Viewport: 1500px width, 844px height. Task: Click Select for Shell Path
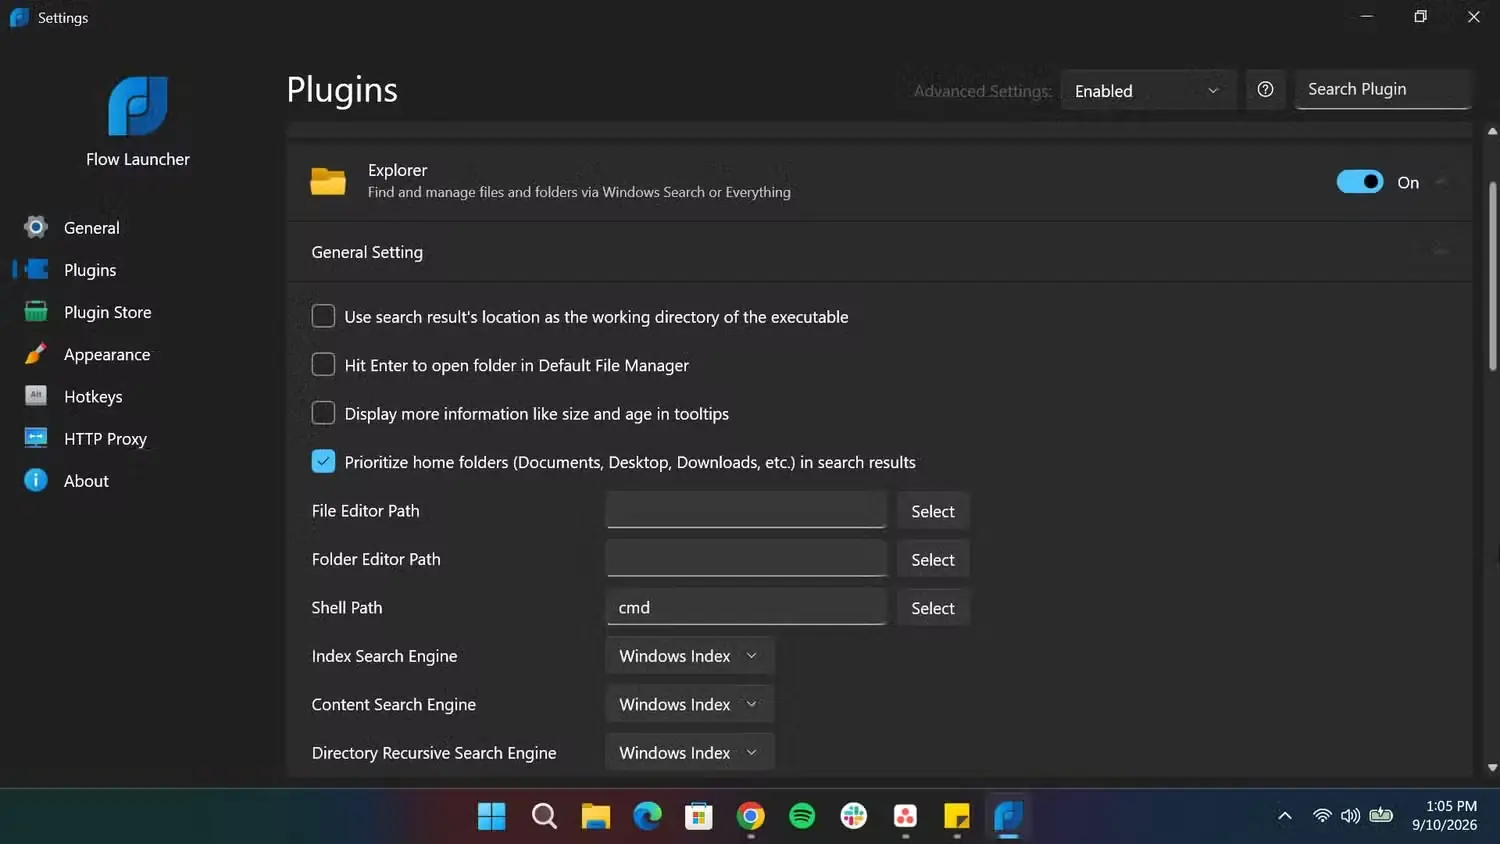coord(933,607)
